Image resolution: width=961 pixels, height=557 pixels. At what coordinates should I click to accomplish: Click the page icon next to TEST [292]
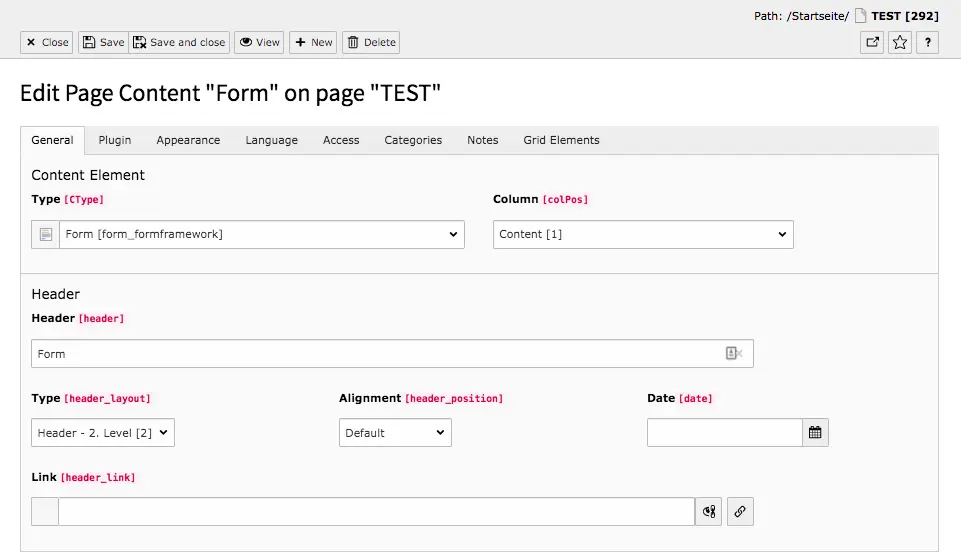(860, 15)
